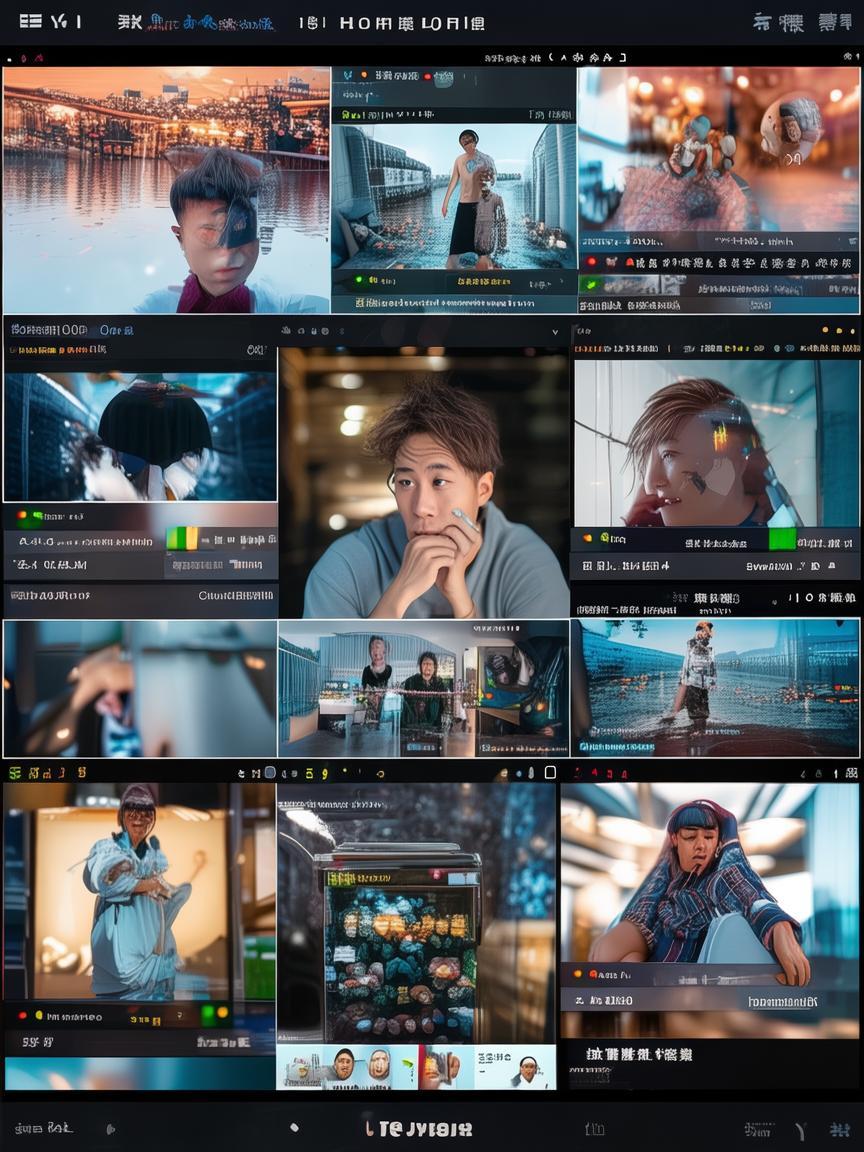
Task: Click the small speaker icon in bottom-left bar
Action: (x=110, y=1129)
